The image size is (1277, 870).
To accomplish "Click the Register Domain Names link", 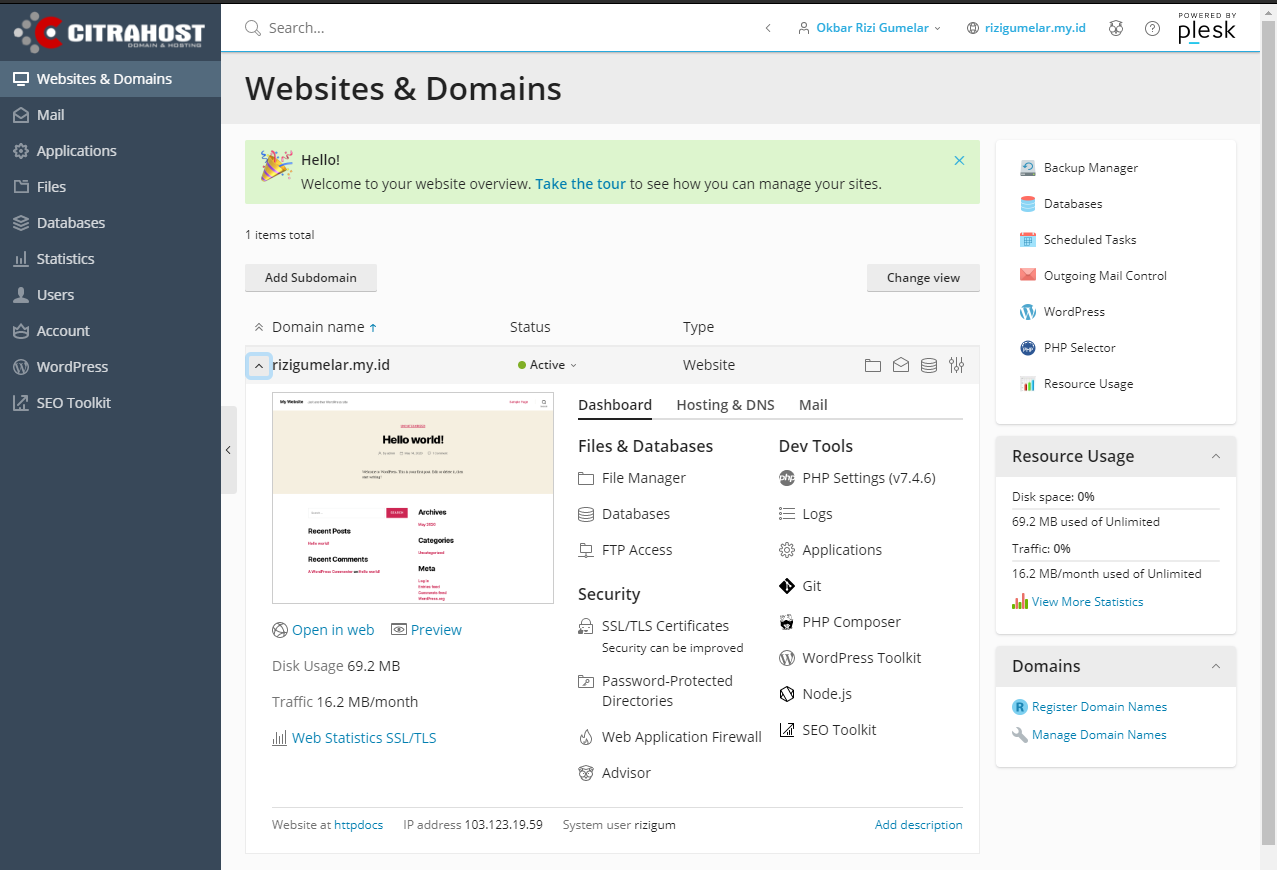I will tap(1099, 707).
